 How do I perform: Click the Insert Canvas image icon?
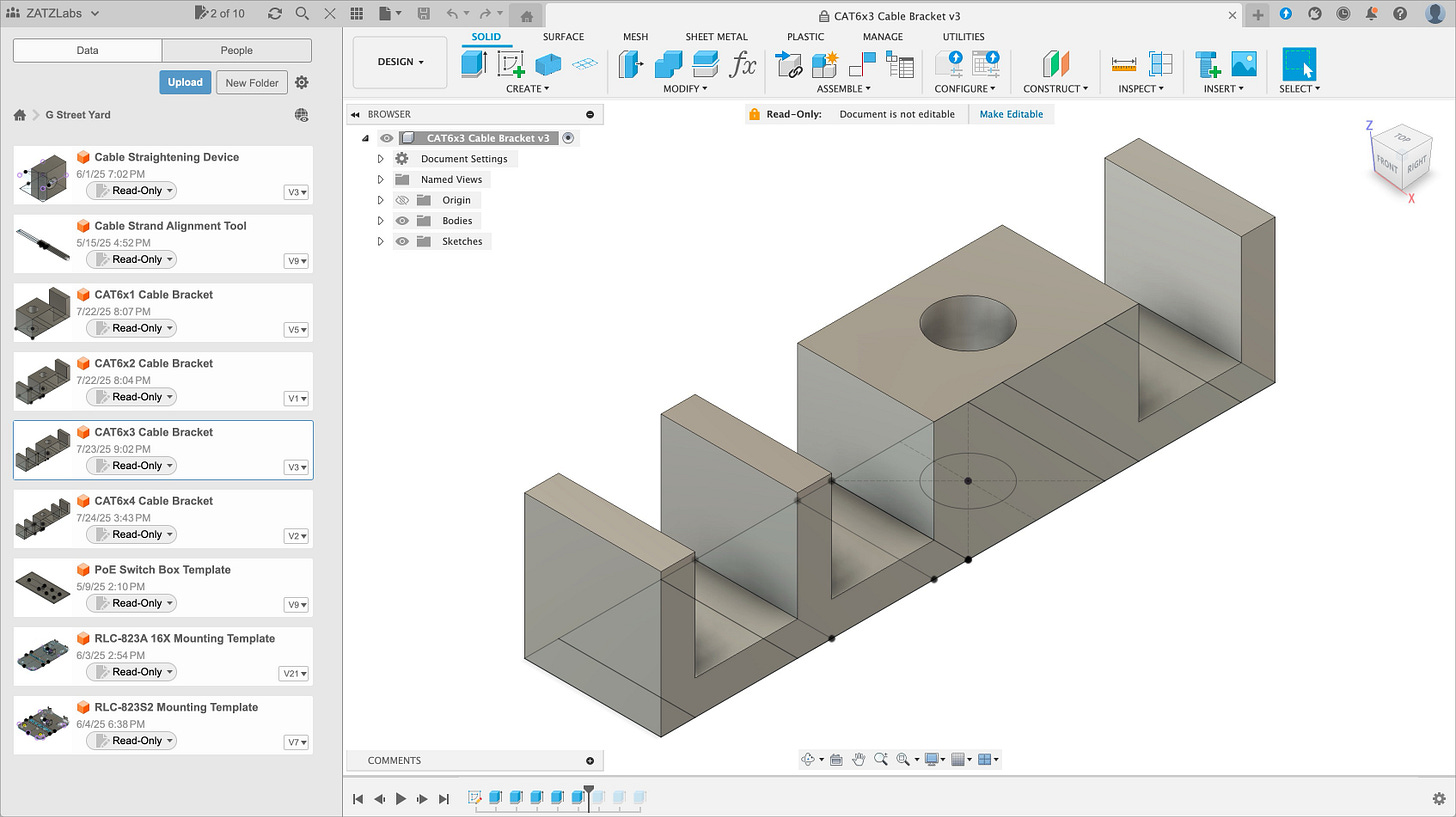(1244, 64)
